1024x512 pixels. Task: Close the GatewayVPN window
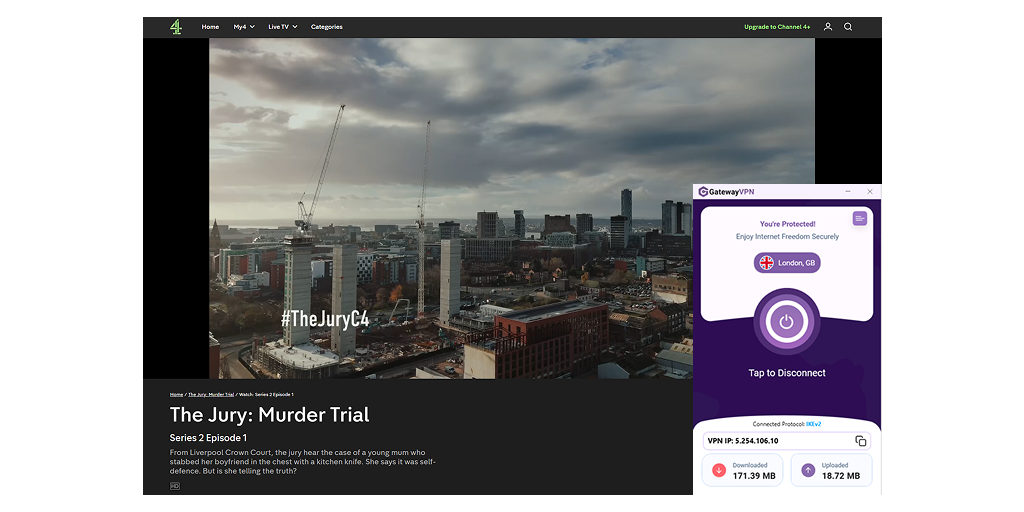click(870, 191)
